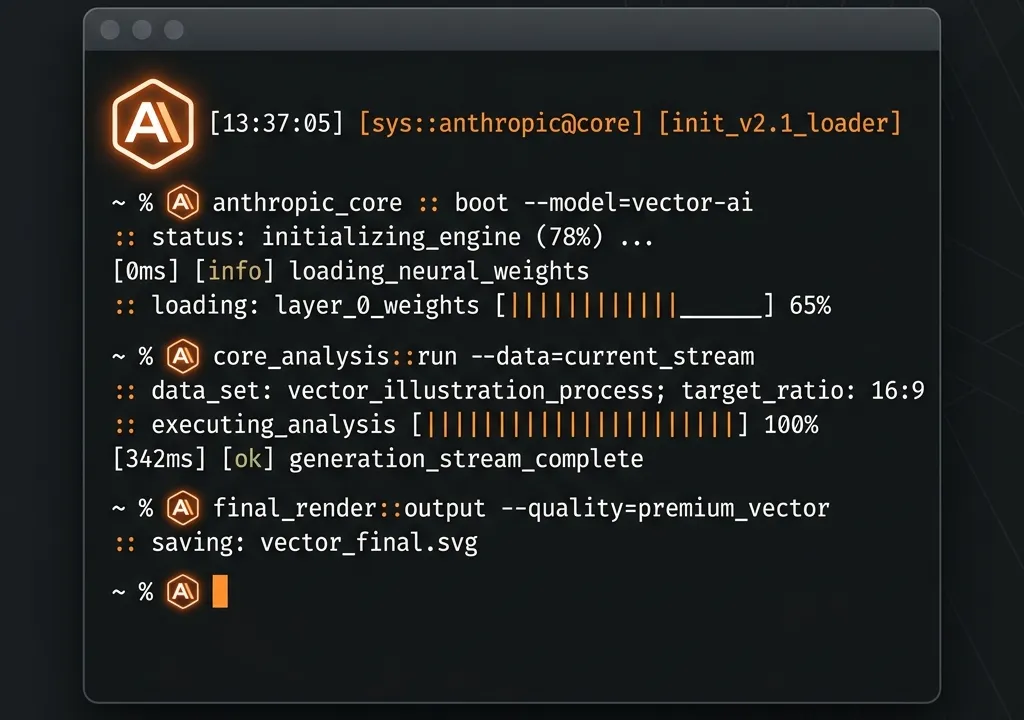Click the second gray window control dot
This screenshot has width=1024, height=720.
(x=142, y=29)
